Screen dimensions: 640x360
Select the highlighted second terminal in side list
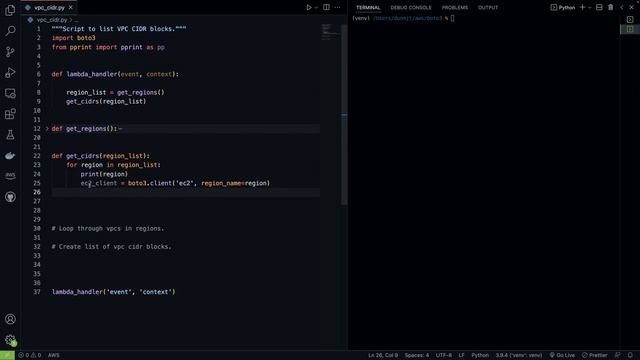[x=630, y=29]
